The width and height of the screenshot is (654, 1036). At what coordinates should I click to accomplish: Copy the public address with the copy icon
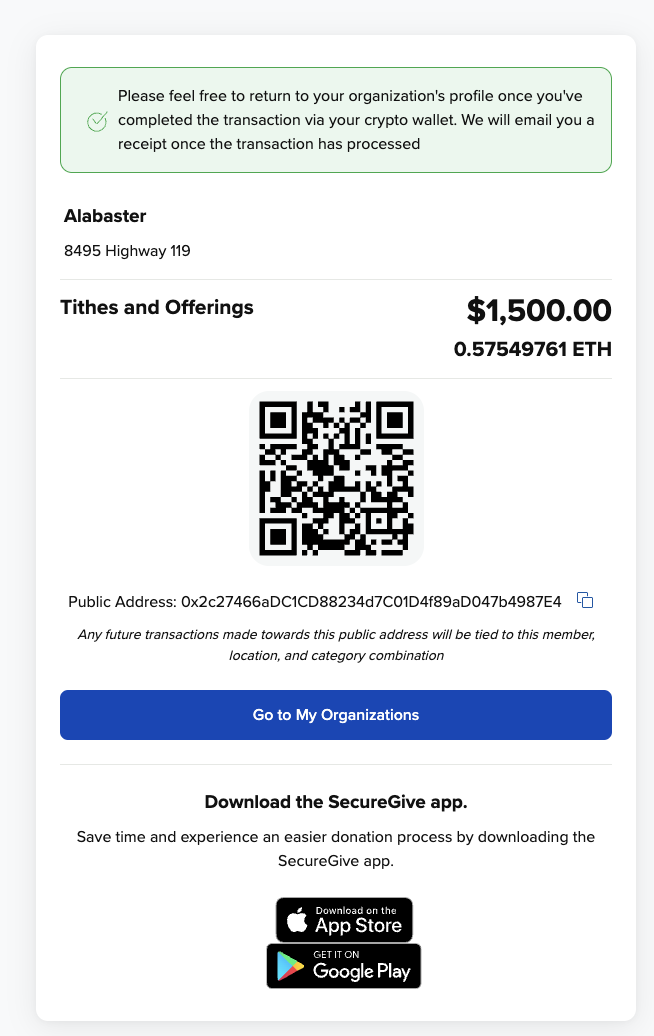pyautogui.click(x=586, y=600)
